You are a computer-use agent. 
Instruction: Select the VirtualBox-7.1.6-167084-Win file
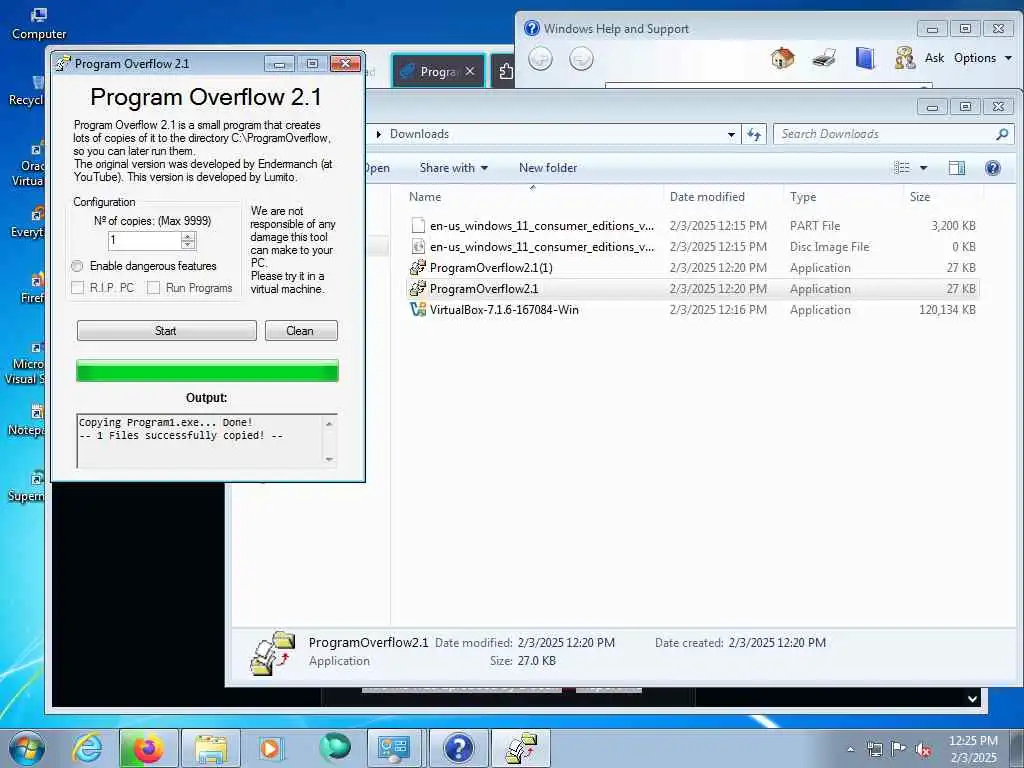point(692,309)
